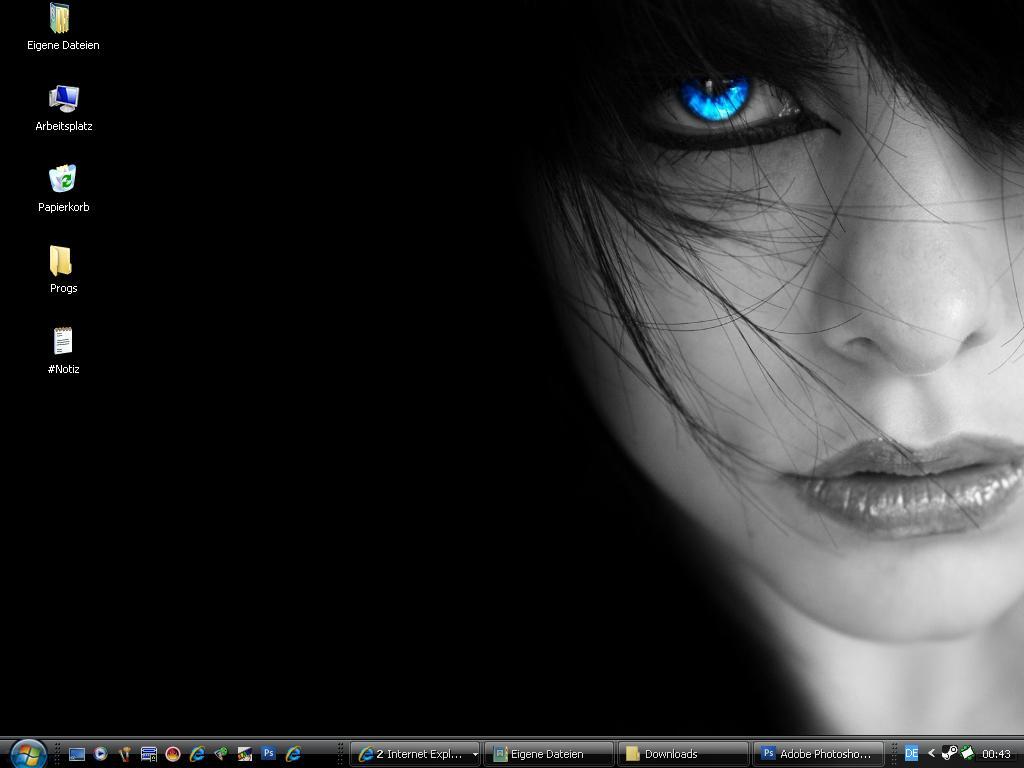The image size is (1024, 768).
Task: Launch Photoshop from the quick launch bar
Action: pyautogui.click(x=268, y=754)
